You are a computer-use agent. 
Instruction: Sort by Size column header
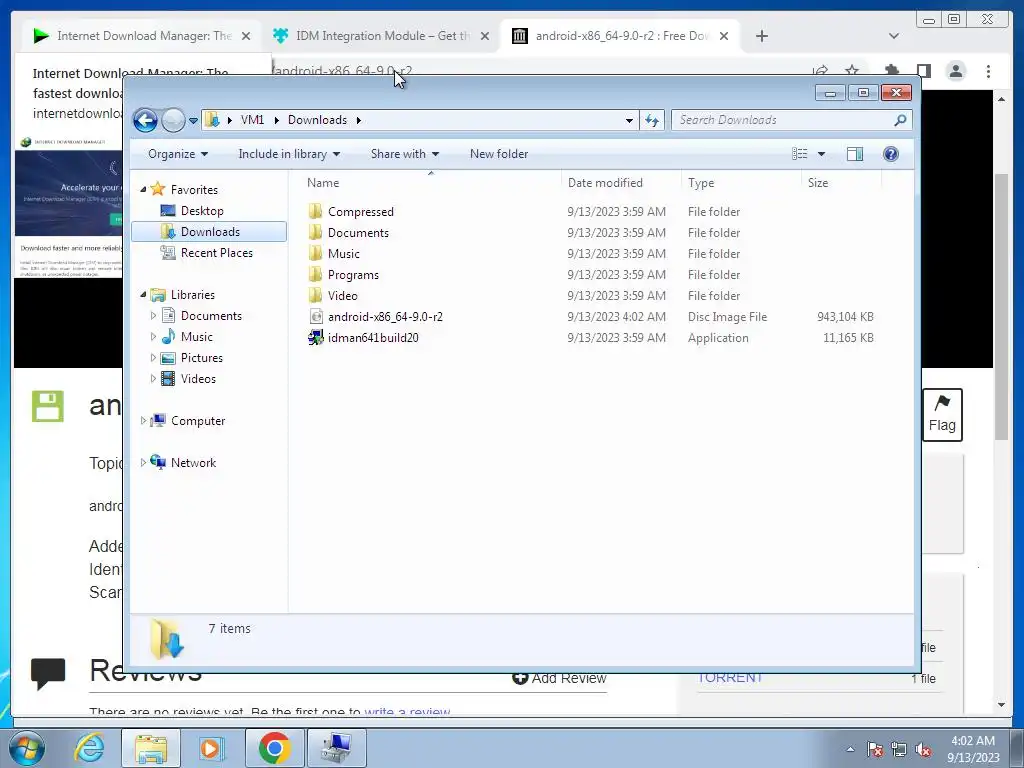click(841, 183)
